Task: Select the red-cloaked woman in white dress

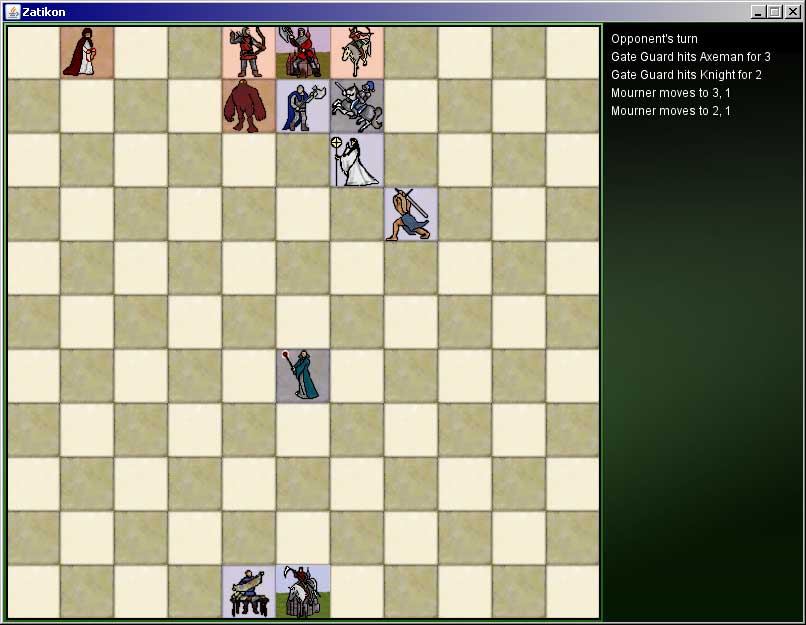Action: pos(87,52)
